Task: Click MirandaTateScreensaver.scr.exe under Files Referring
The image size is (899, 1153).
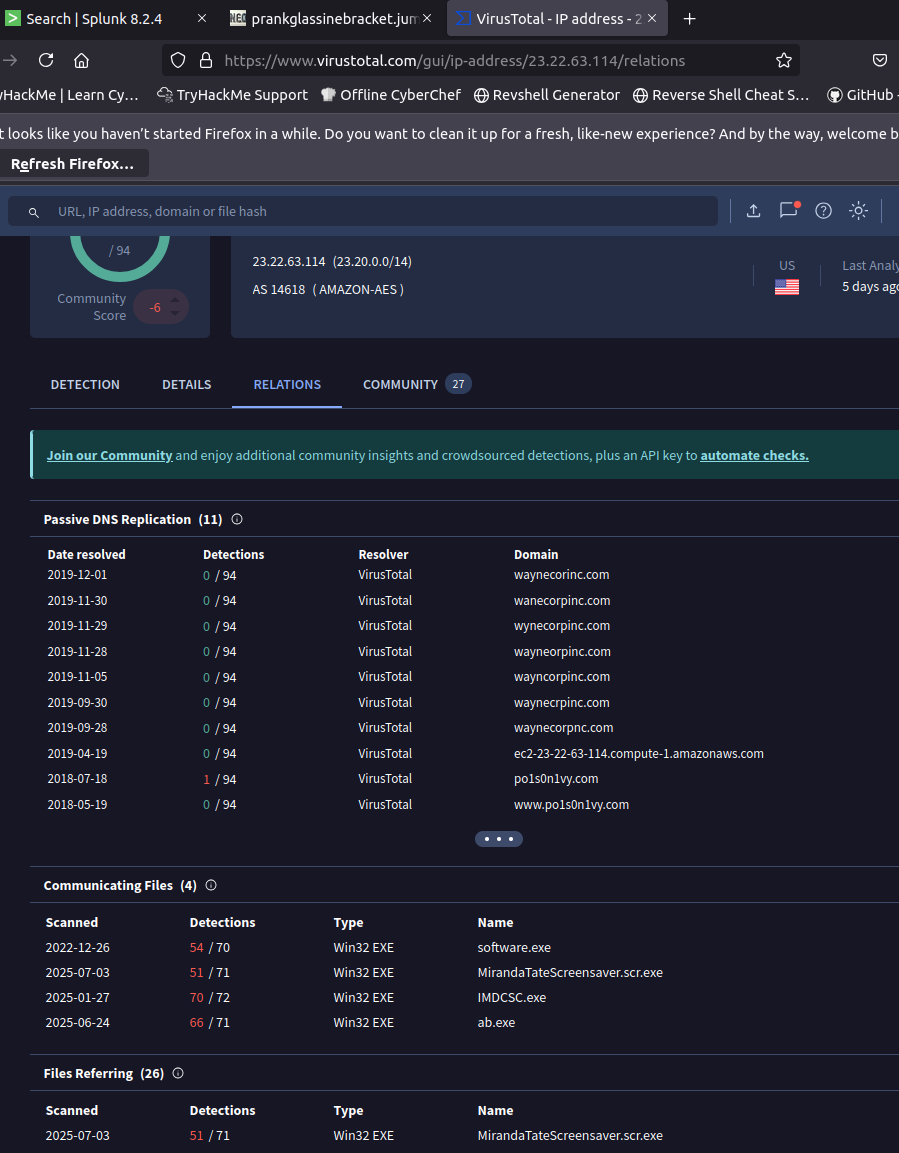Action: pyautogui.click(x=570, y=1136)
